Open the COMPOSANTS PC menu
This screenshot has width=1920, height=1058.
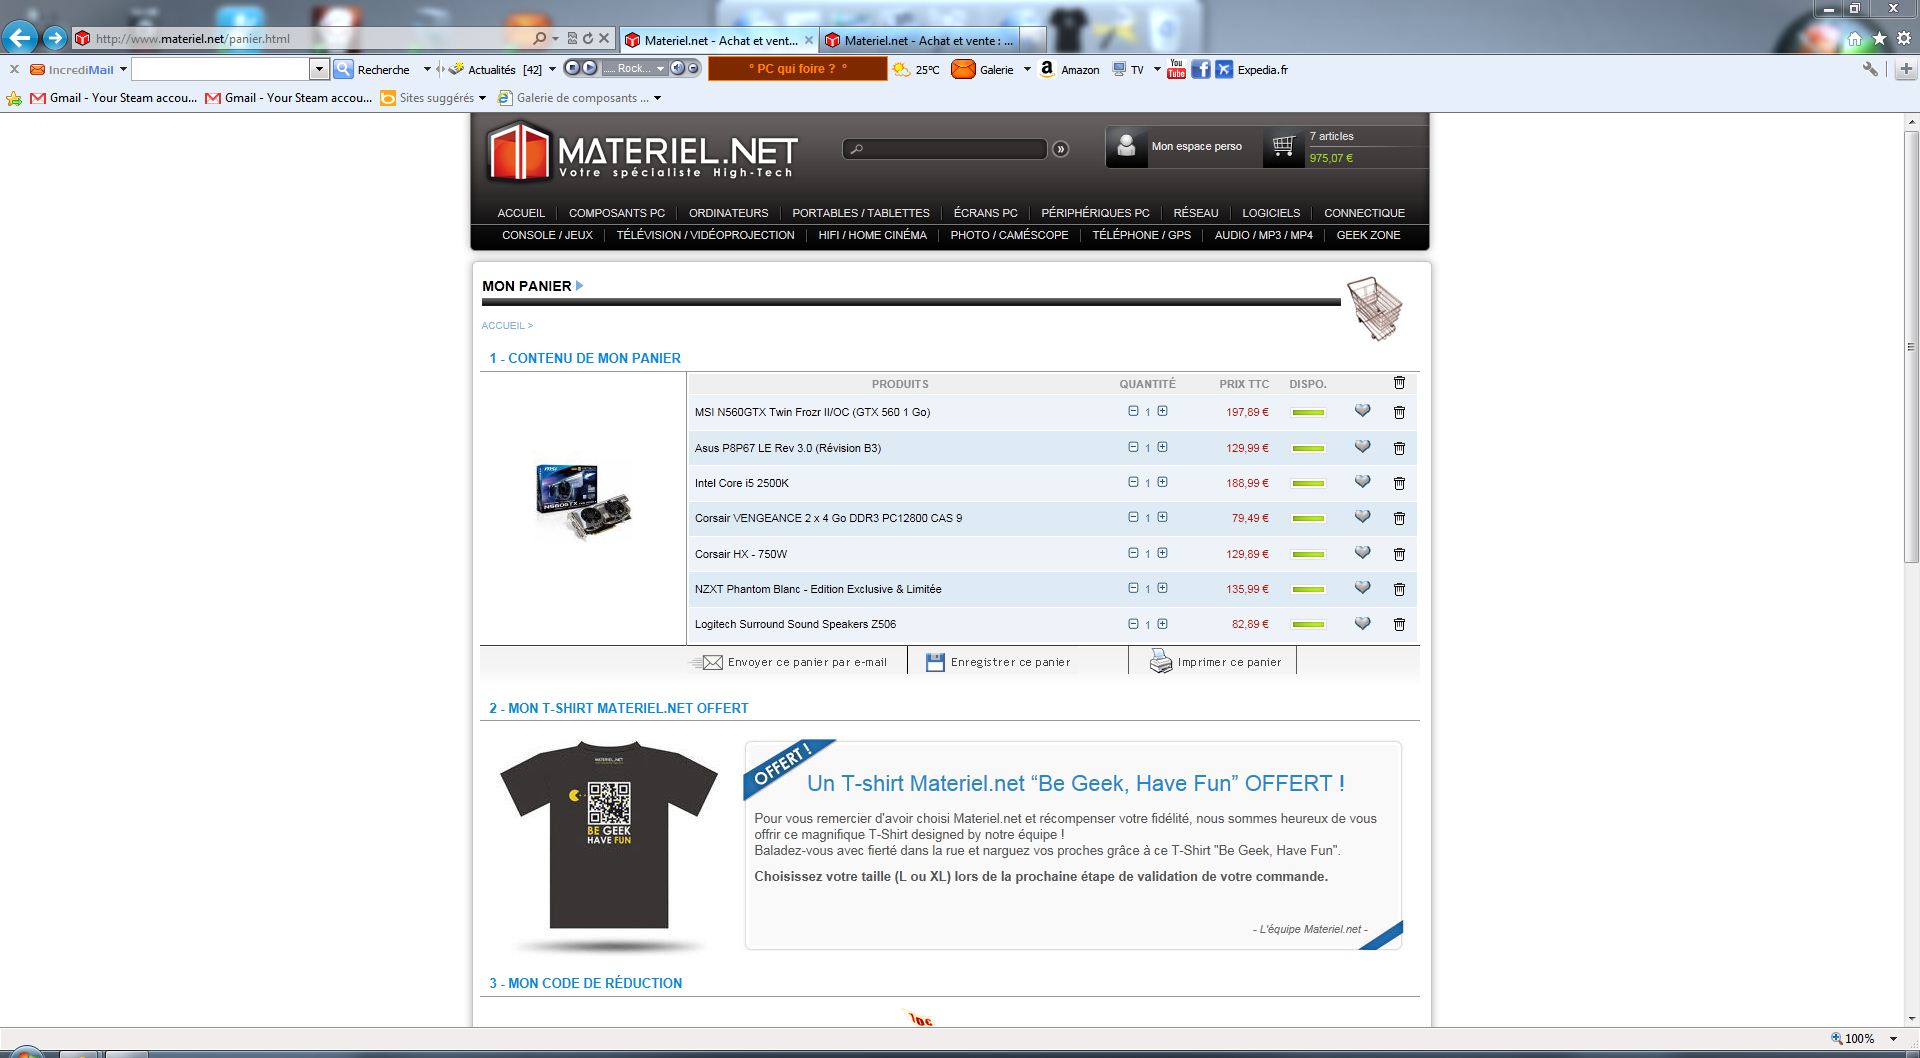(x=616, y=213)
